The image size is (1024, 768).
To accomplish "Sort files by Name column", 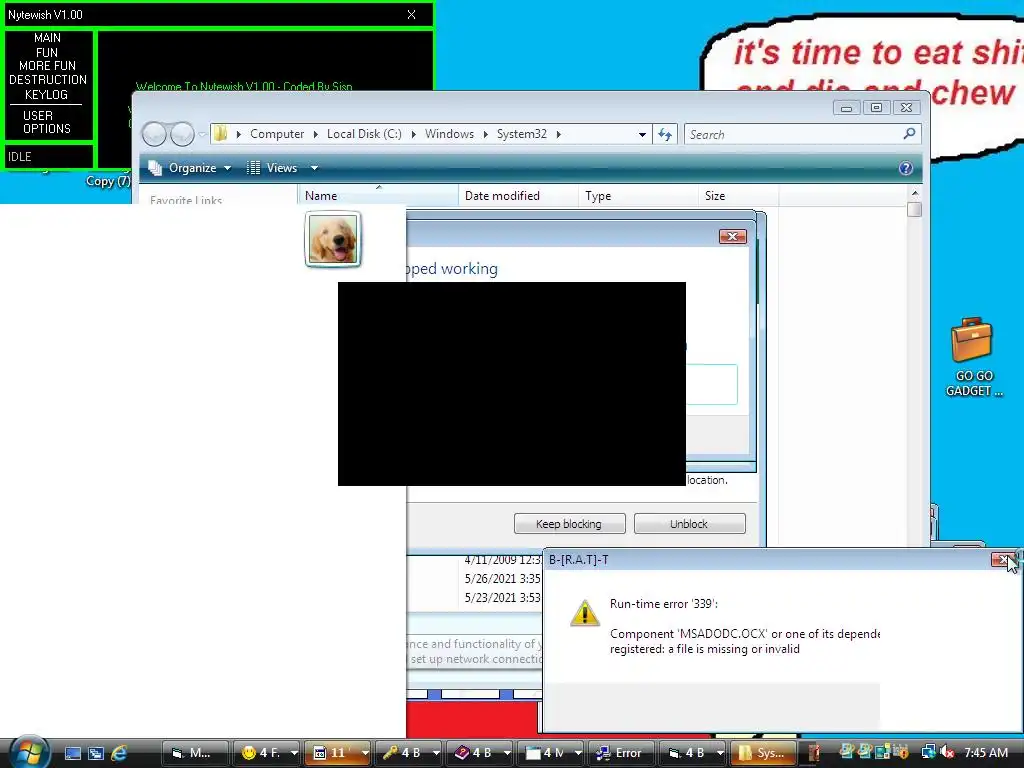I will click(x=378, y=196).
